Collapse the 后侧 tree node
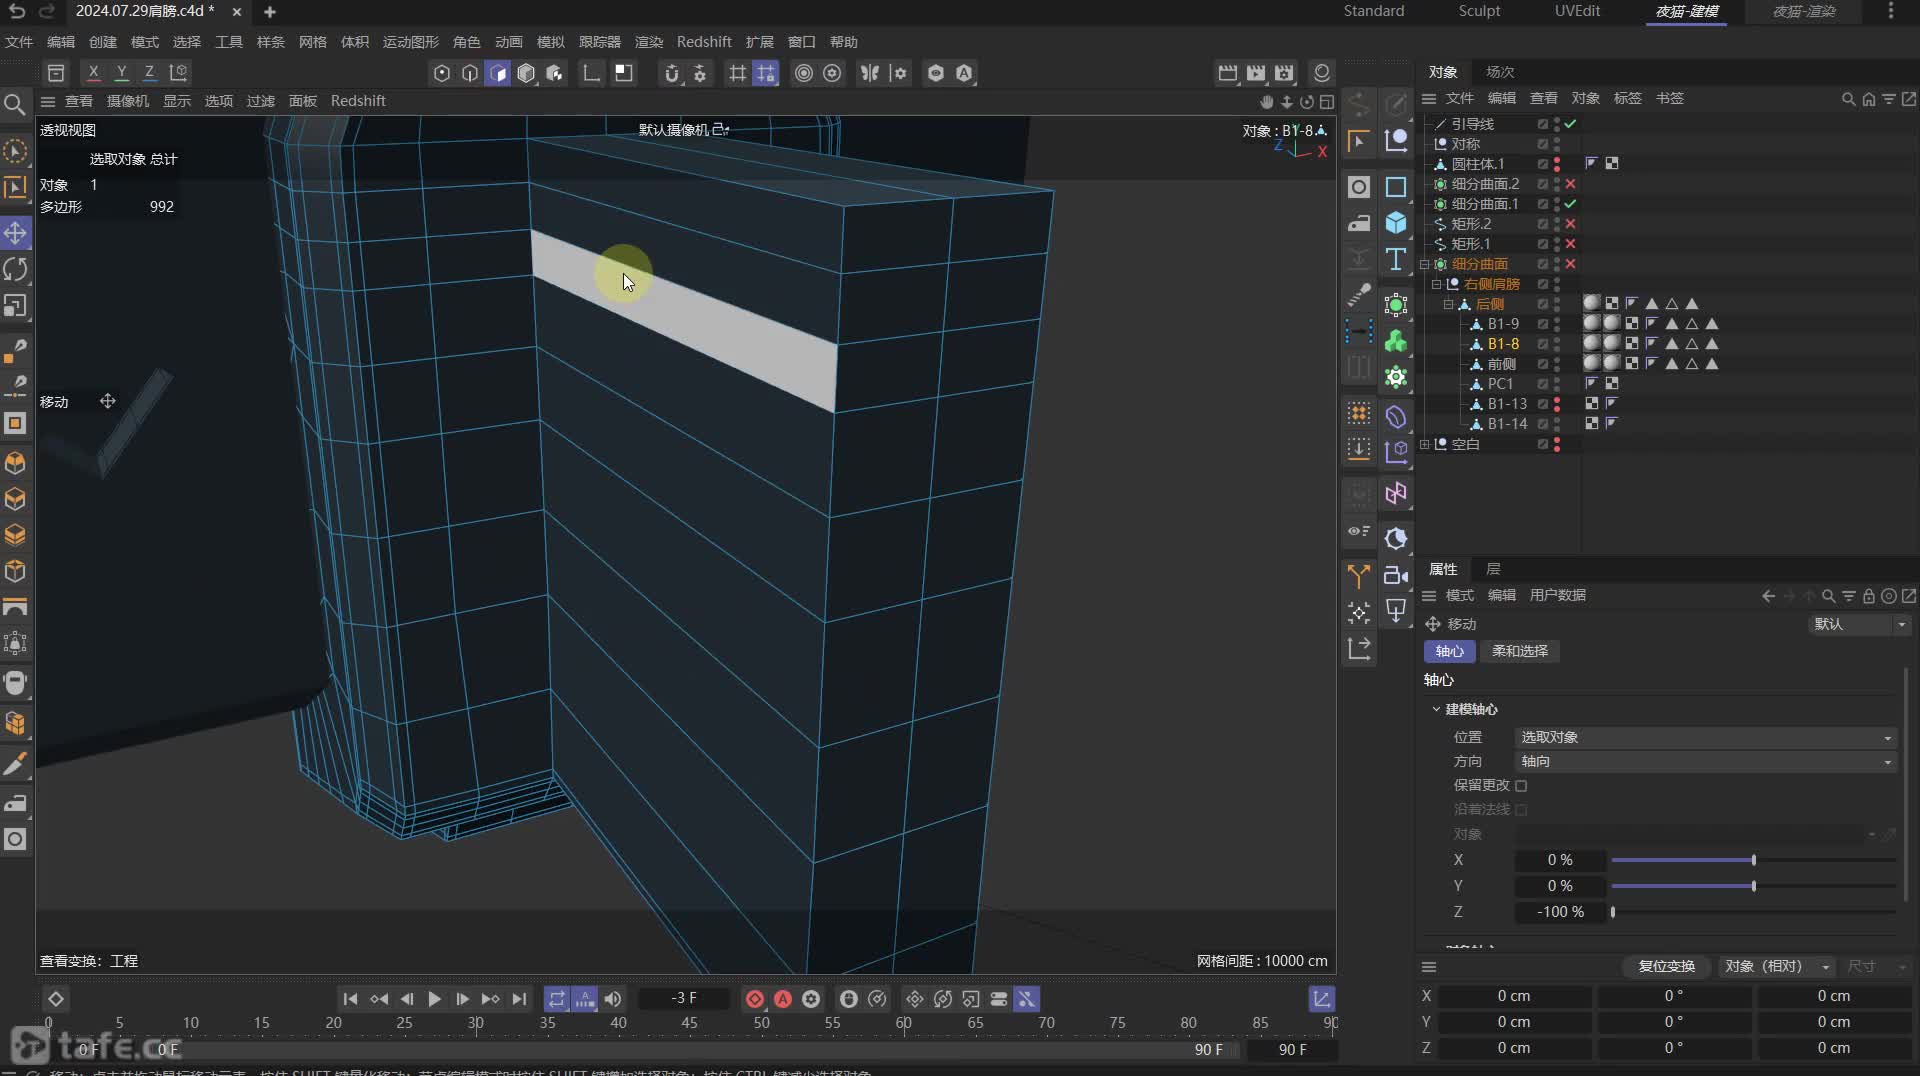 coord(1448,304)
